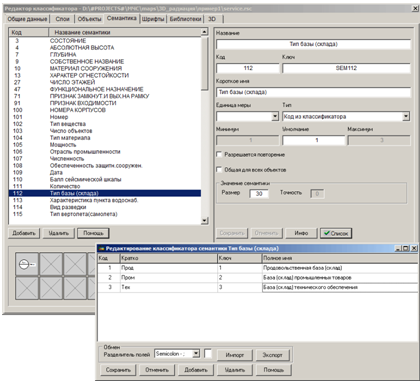This screenshot has height=381, width=420.
Task: Click the Экспорт button
Action: [272, 355]
